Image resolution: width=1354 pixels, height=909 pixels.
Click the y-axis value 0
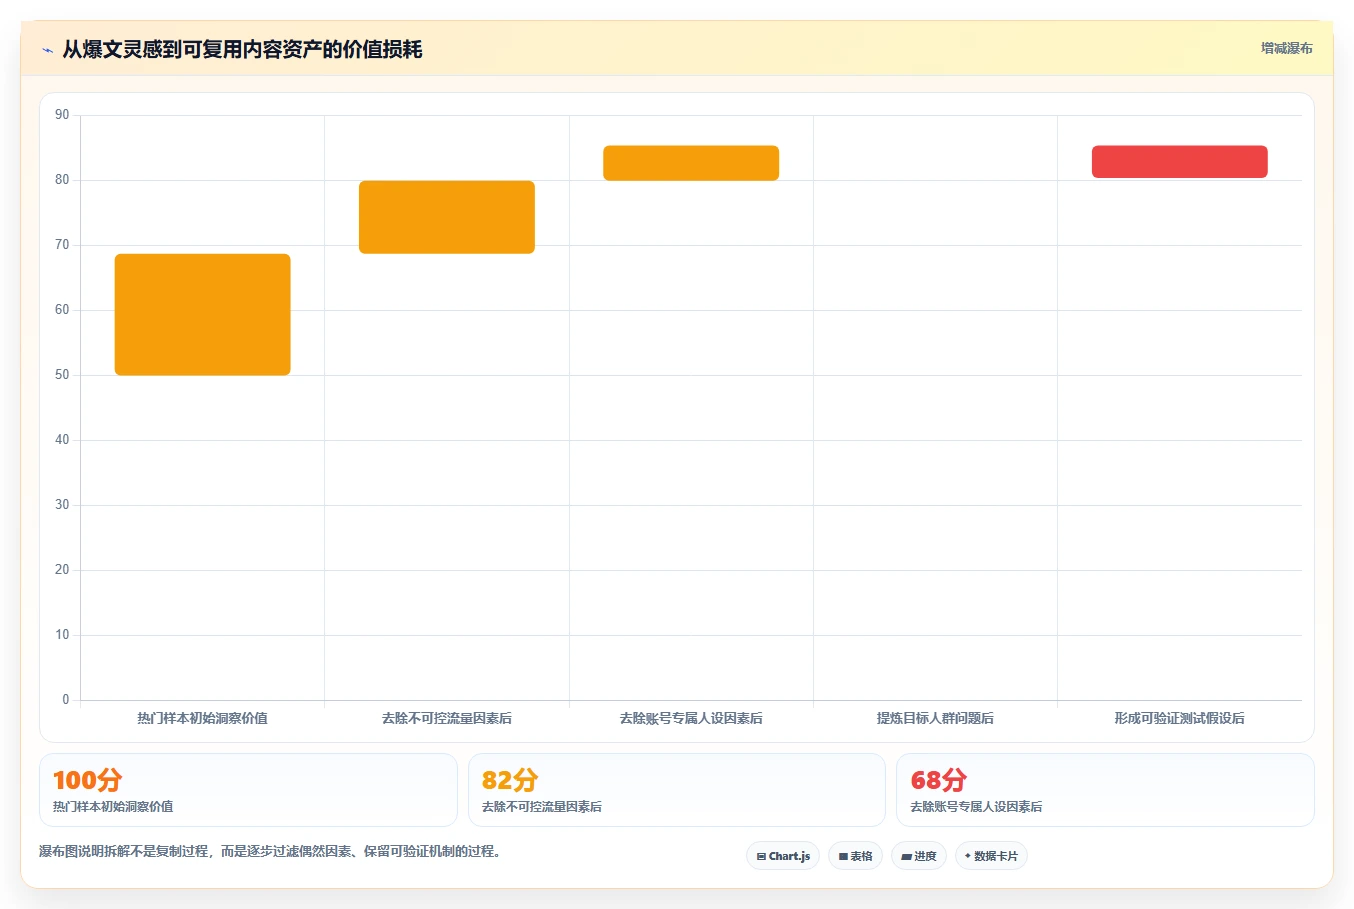pyautogui.click(x=66, y=700)
